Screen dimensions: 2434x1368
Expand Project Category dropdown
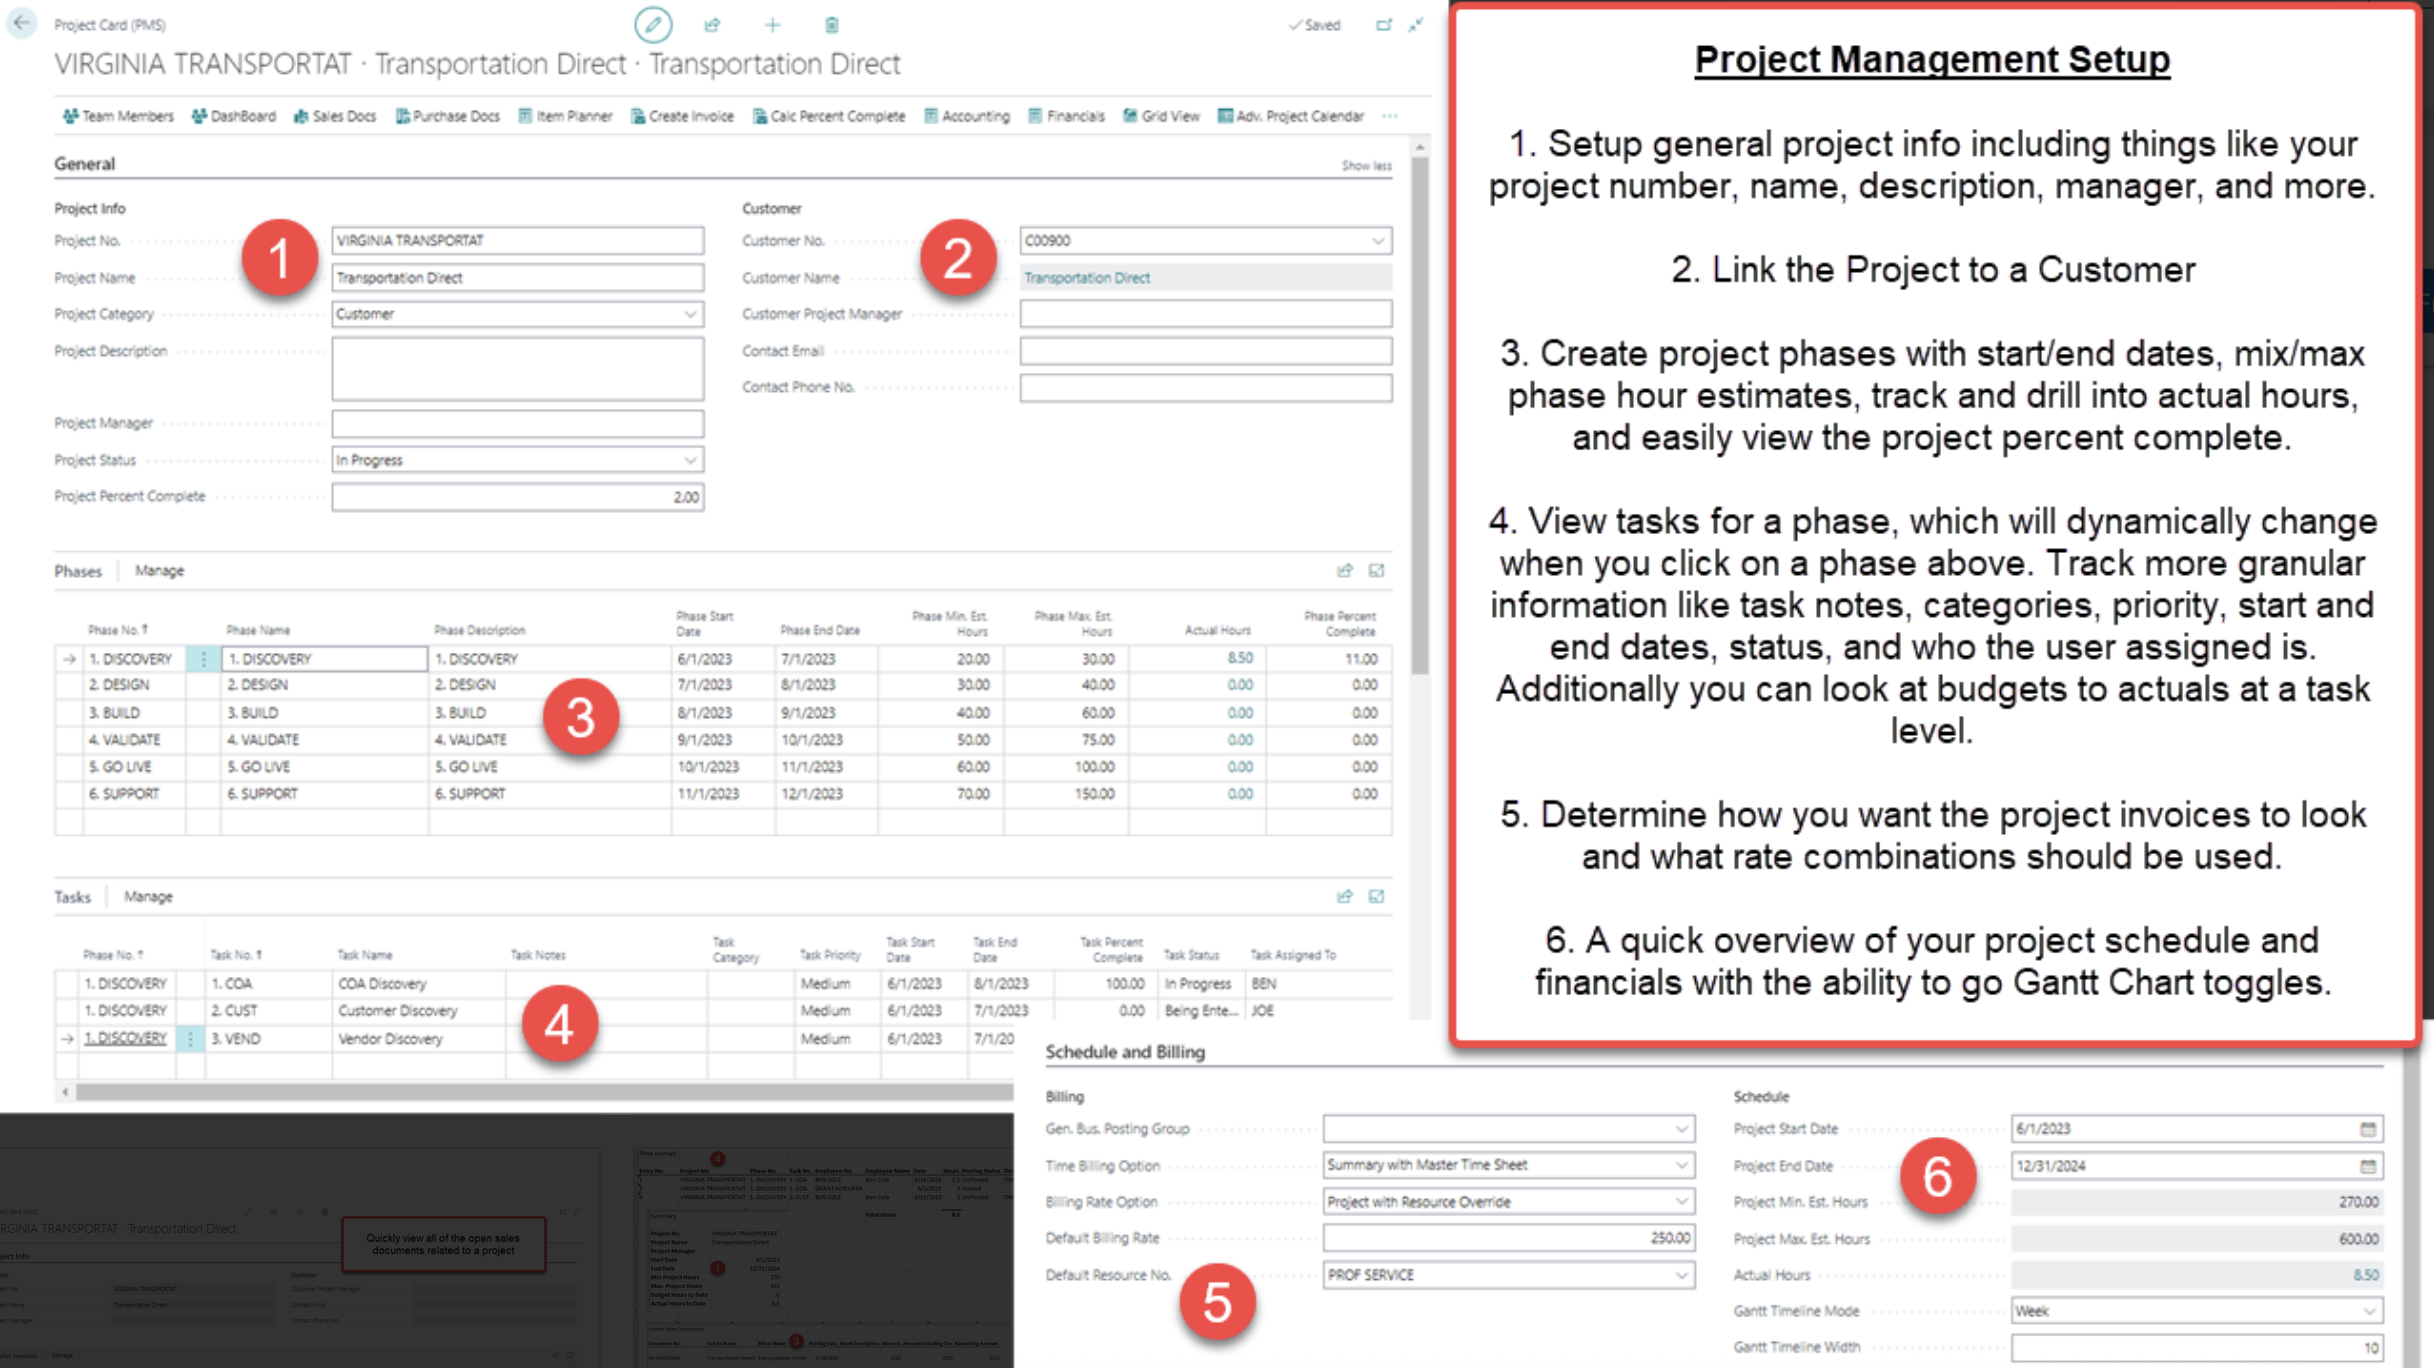point(690,314)
